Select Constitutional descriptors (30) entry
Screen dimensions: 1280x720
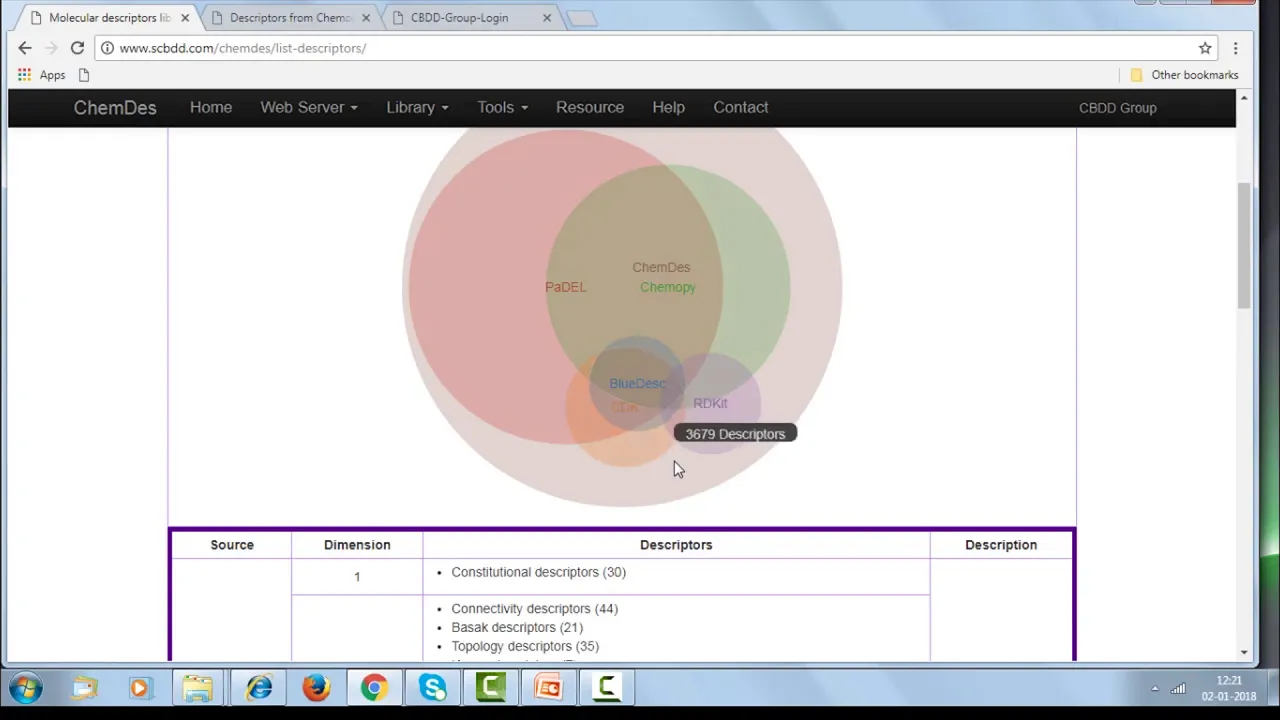[x=538, y=572]
